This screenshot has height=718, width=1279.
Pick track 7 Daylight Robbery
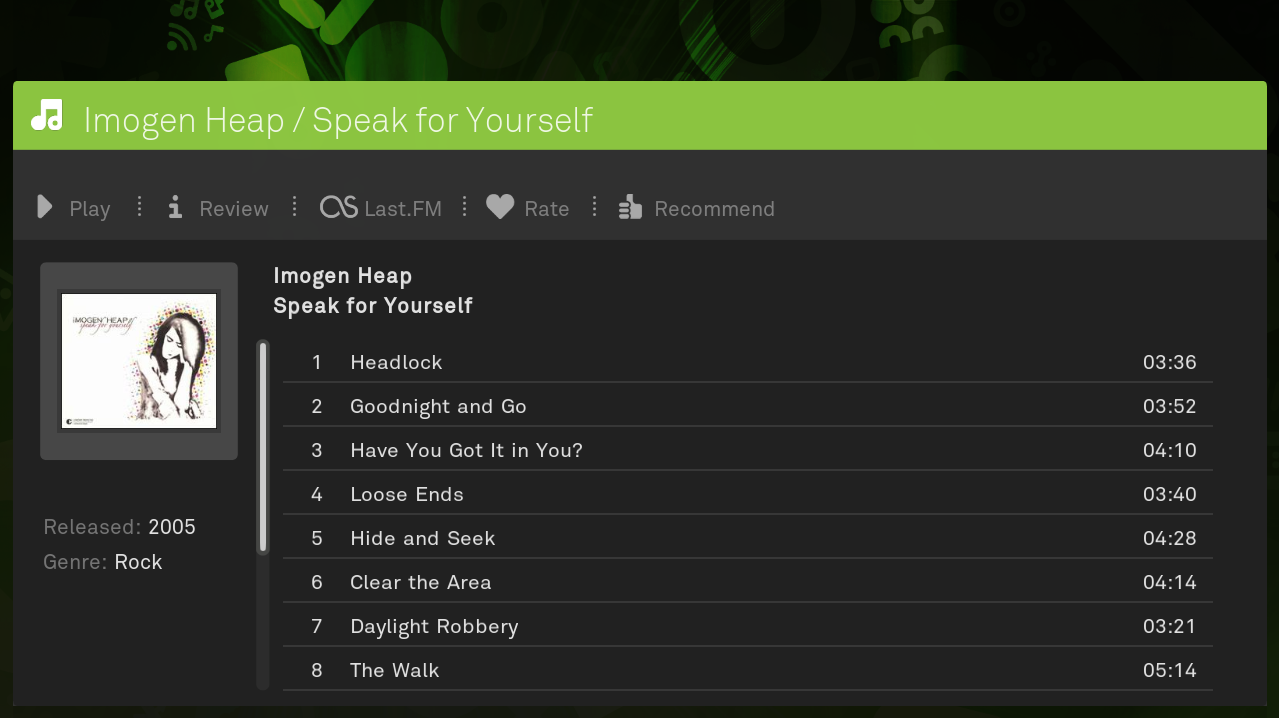pyautogui.click(x=748, y=626)
